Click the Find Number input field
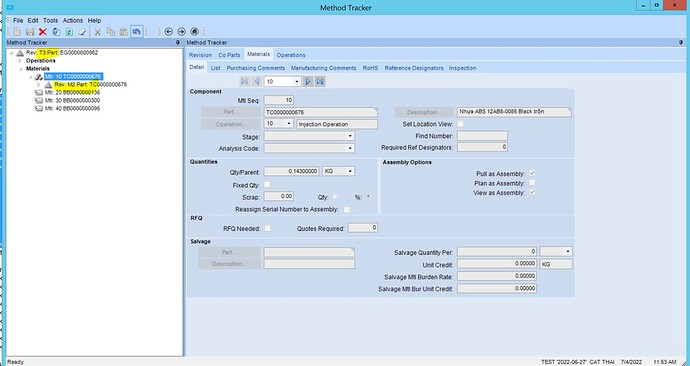 (x=482, y=136)
